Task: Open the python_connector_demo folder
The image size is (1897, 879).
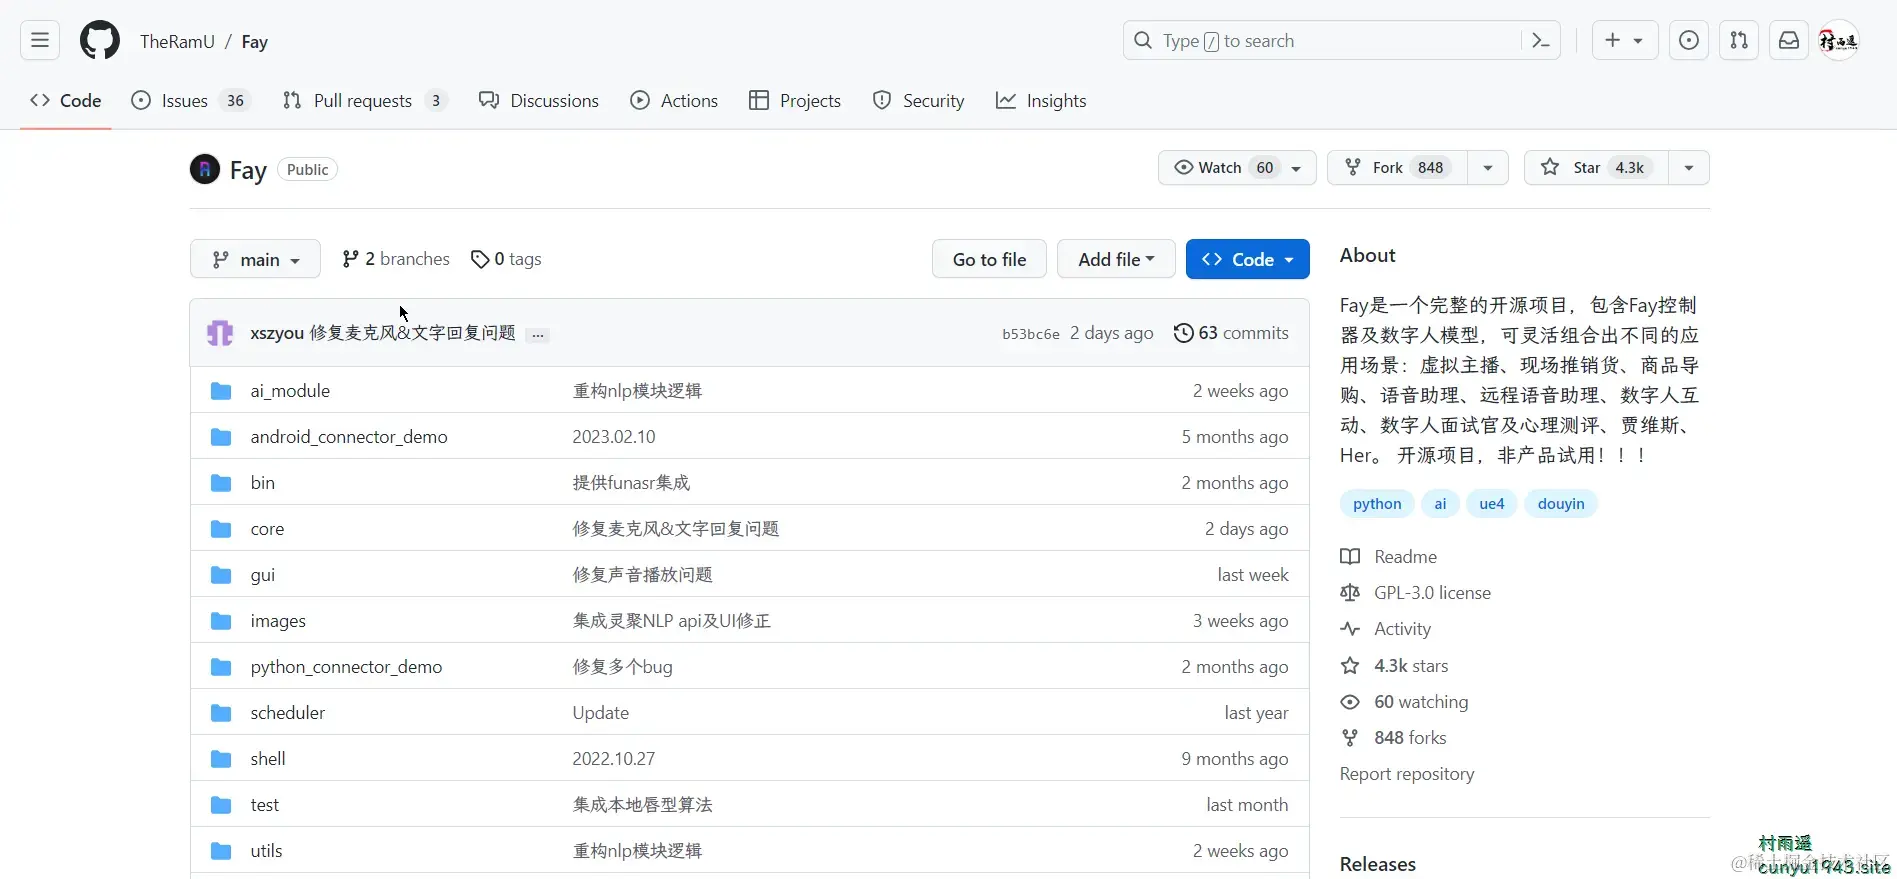Action: (x=346, y=667)
